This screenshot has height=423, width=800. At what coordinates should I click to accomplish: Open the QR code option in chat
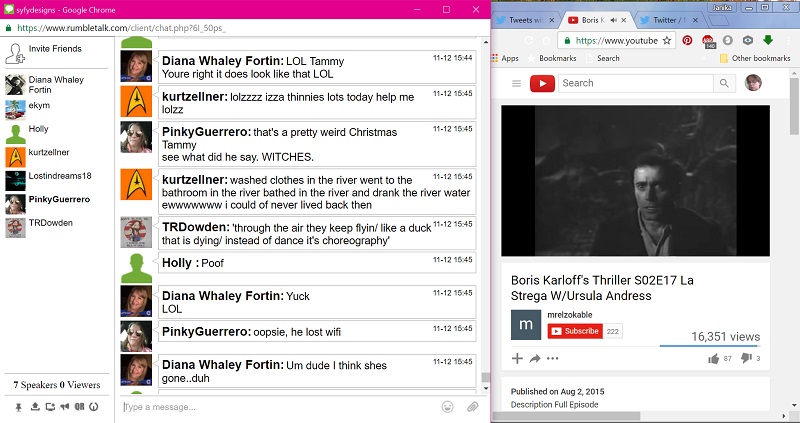pos(80,407)
